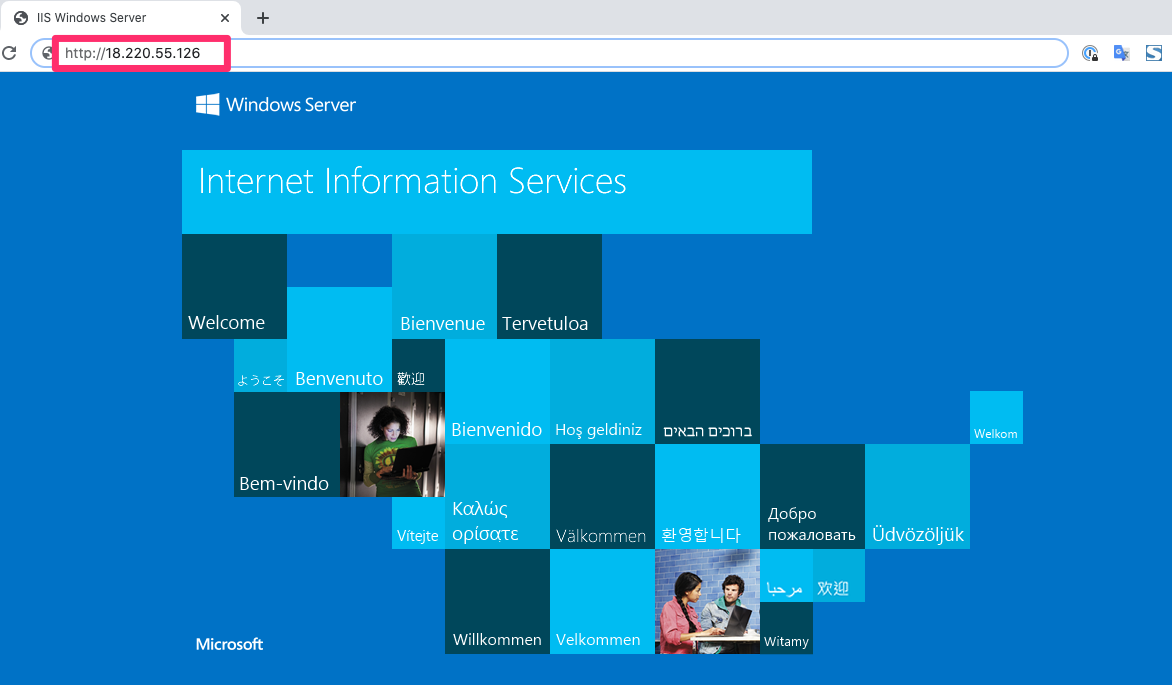Select the IIS Windows Server tab
Screen dimensions: 1172x685
(x=121, y=18)
